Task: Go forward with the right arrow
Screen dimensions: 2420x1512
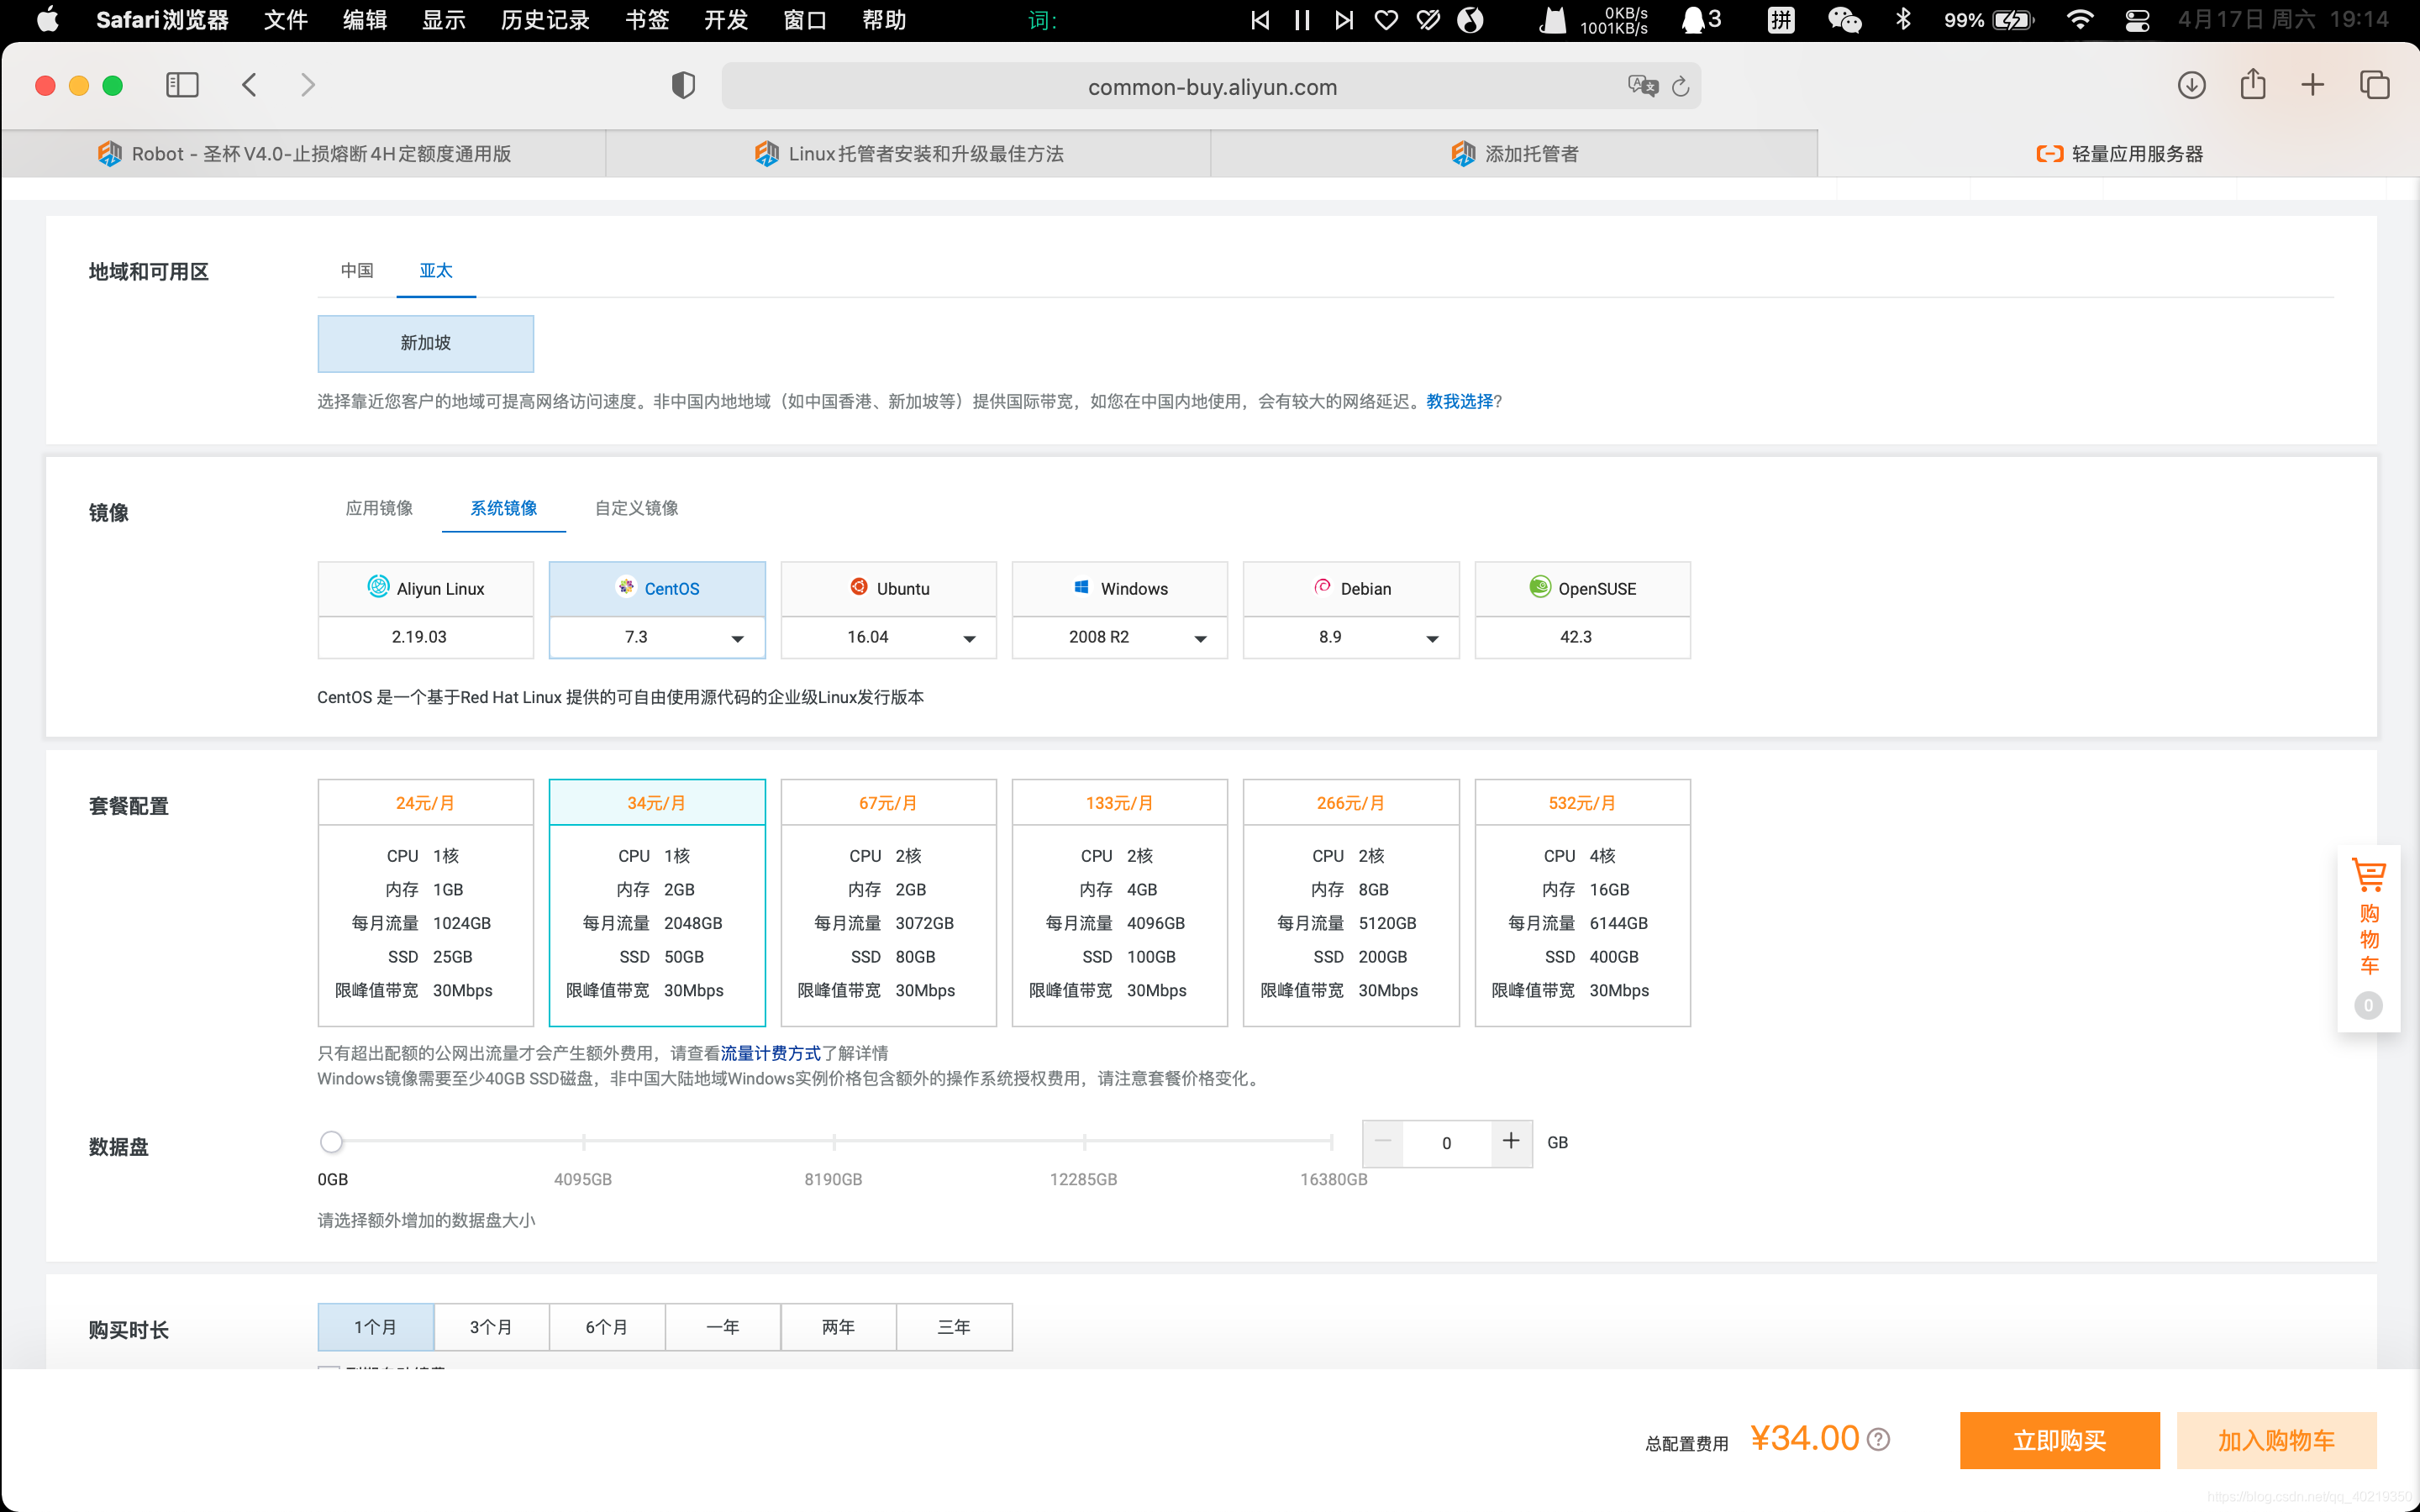Action: tap(308, 85)
